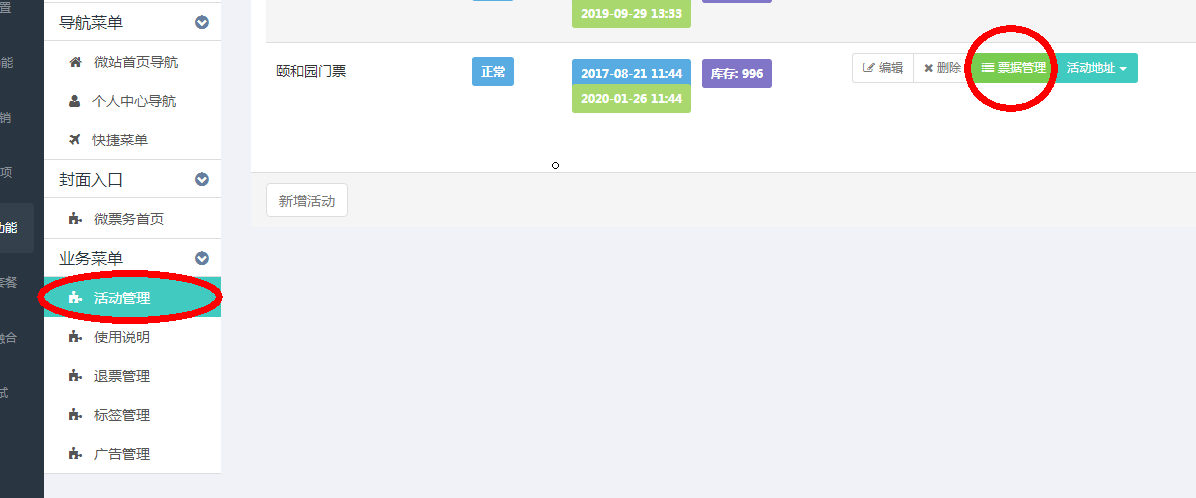The width and height of the screenshot is (1196, 498).
Task: Open the 活动地址 dropdown button
Action: pos(1096,68)
